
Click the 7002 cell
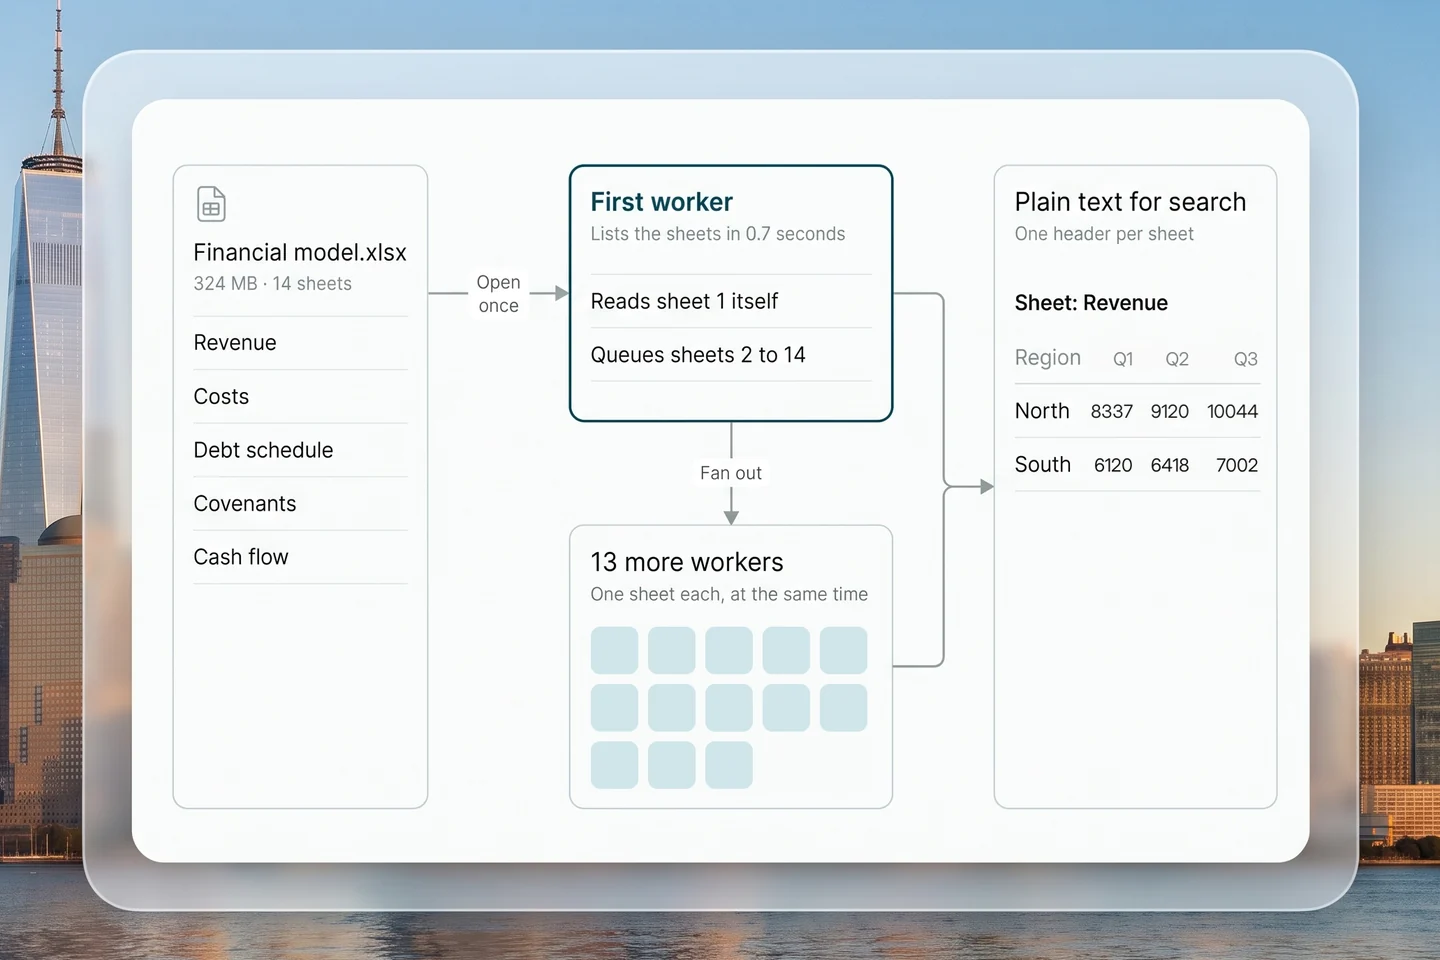coord(1237,466)
